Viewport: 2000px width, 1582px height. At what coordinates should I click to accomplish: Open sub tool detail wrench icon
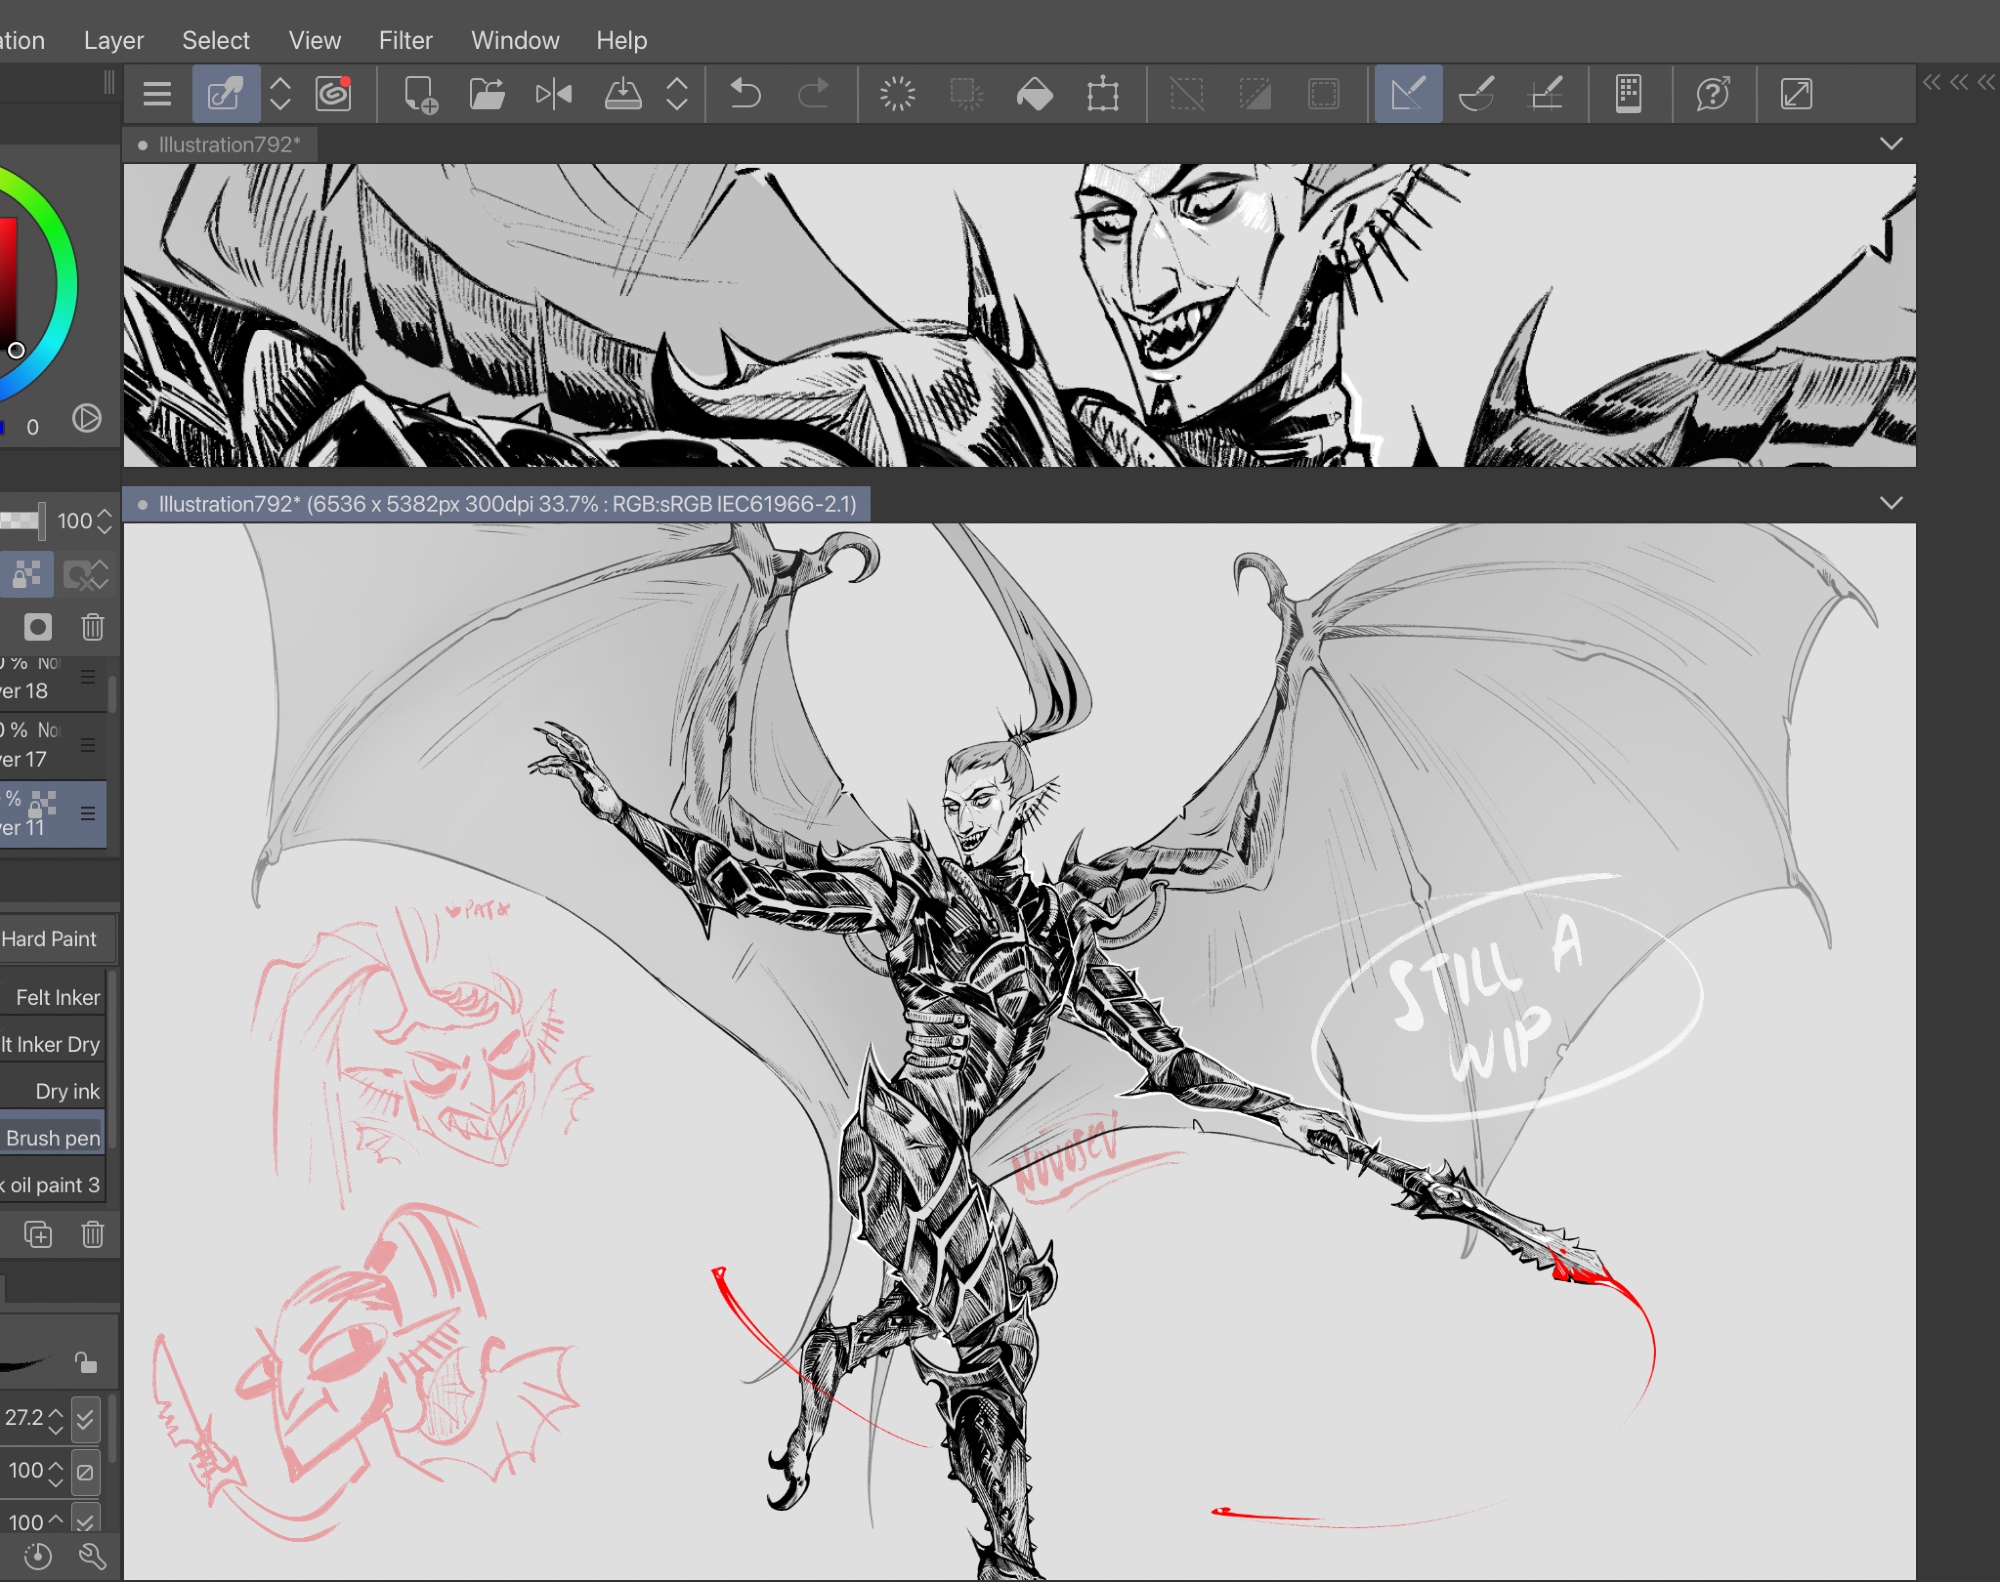click(92, 1555)
